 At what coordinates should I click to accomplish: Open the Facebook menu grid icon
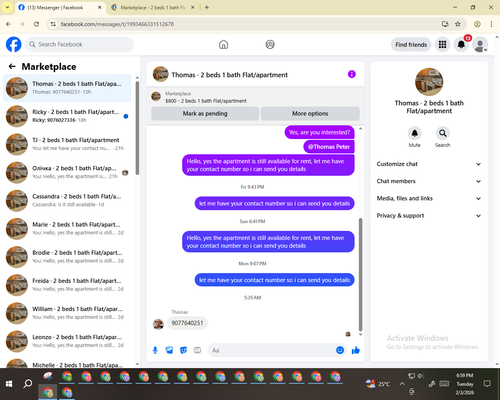point(442,44)
